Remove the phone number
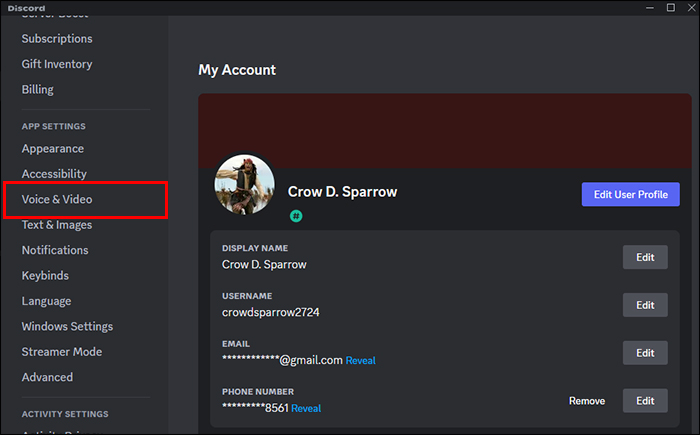 pos(587,401)
